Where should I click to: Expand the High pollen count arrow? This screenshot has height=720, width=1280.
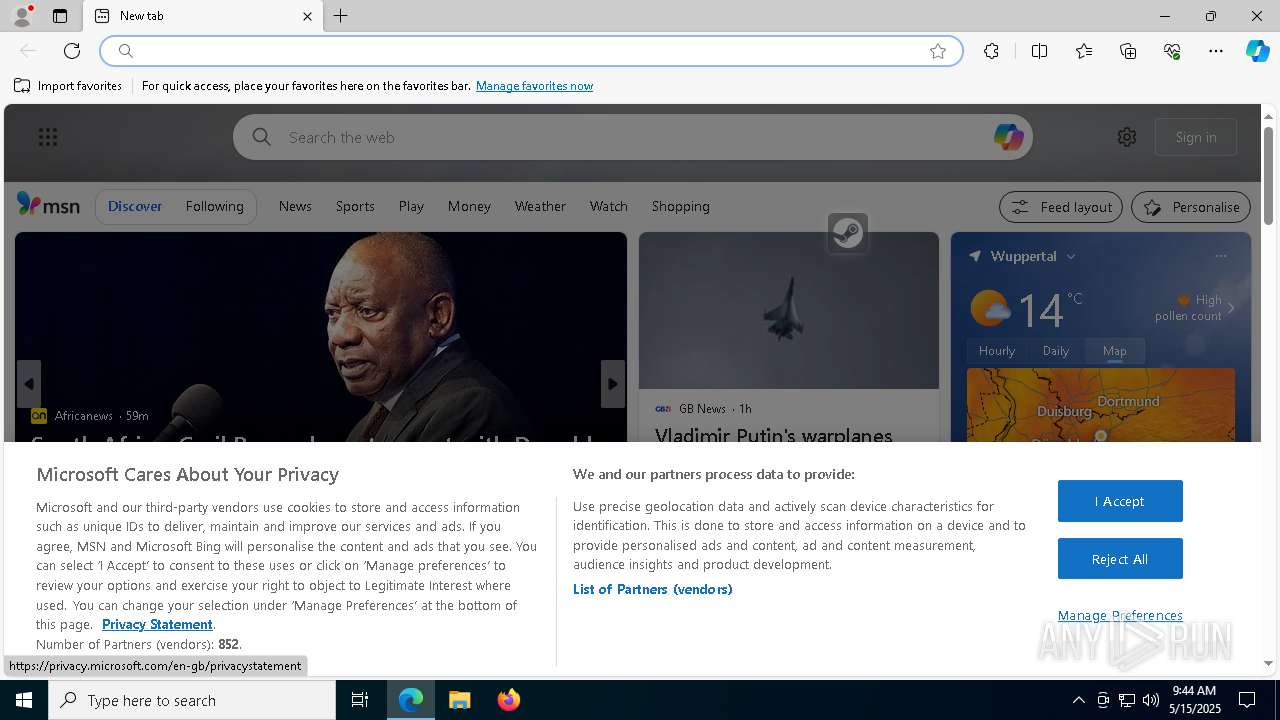pos(1231,308)
